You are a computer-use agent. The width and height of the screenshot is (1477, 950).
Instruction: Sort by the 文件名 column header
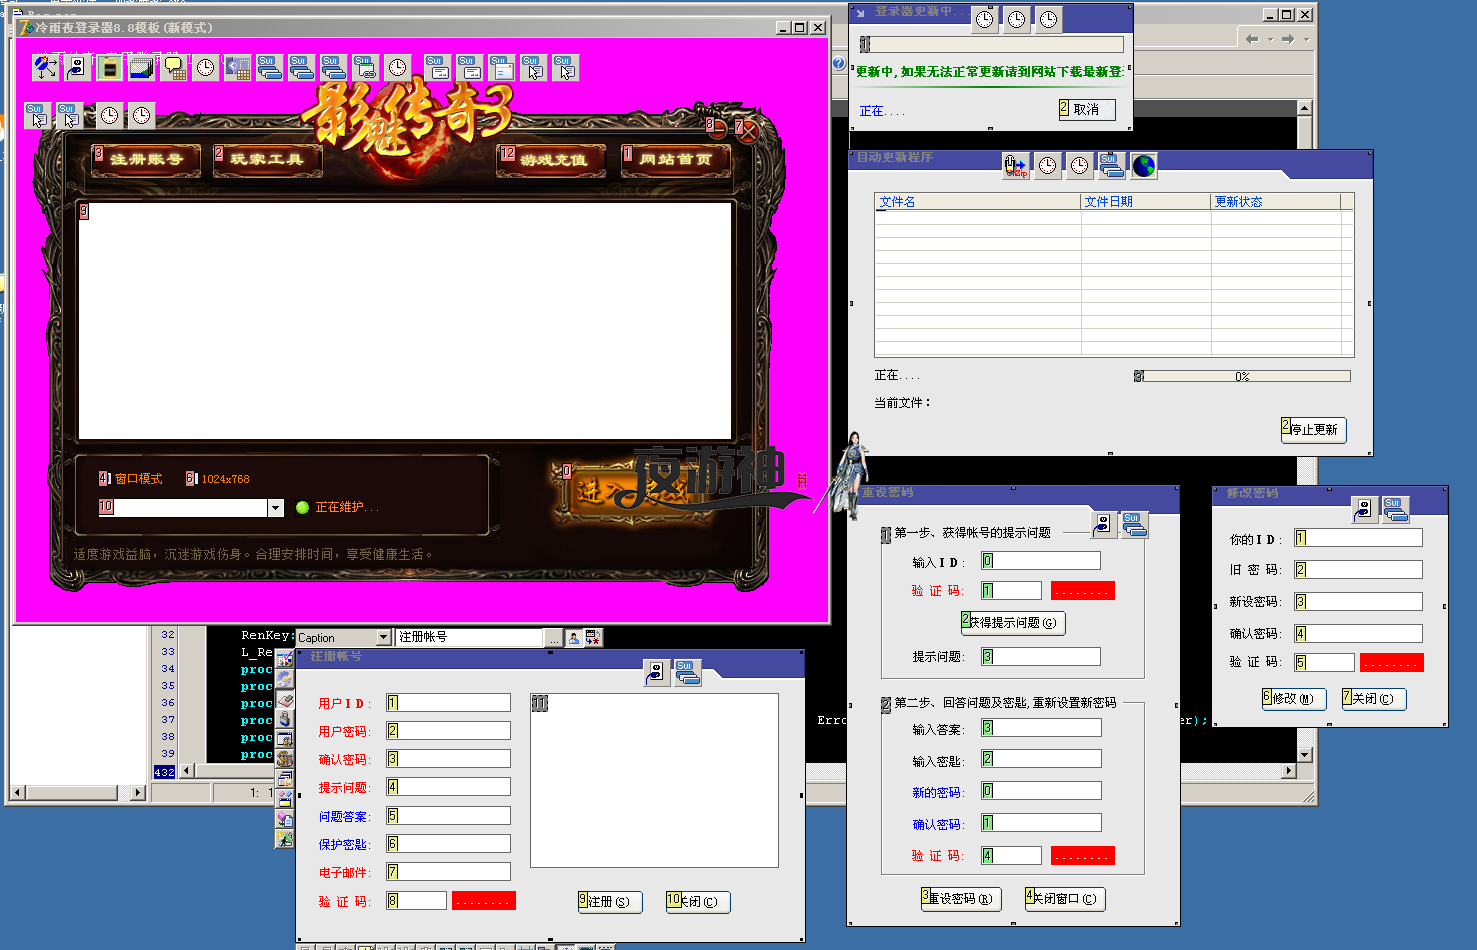(x=978, y=201)
